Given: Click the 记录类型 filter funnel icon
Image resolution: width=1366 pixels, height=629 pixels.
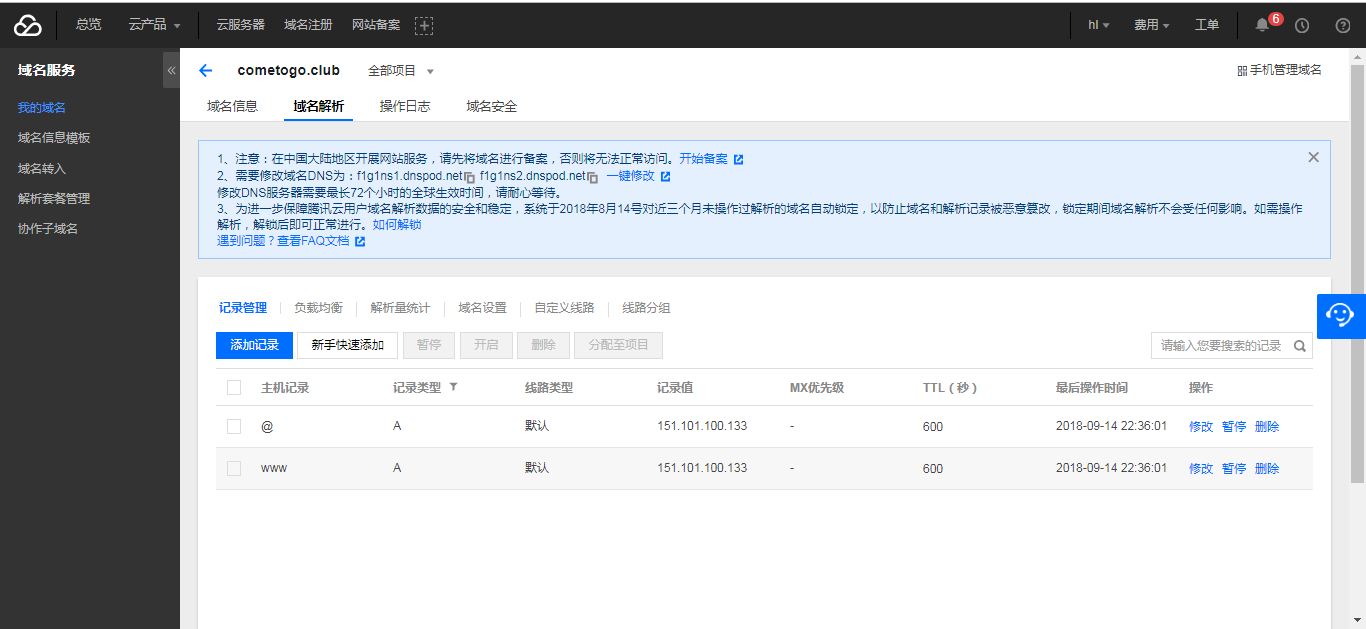Looking at the screenshot, I should 453,386.
